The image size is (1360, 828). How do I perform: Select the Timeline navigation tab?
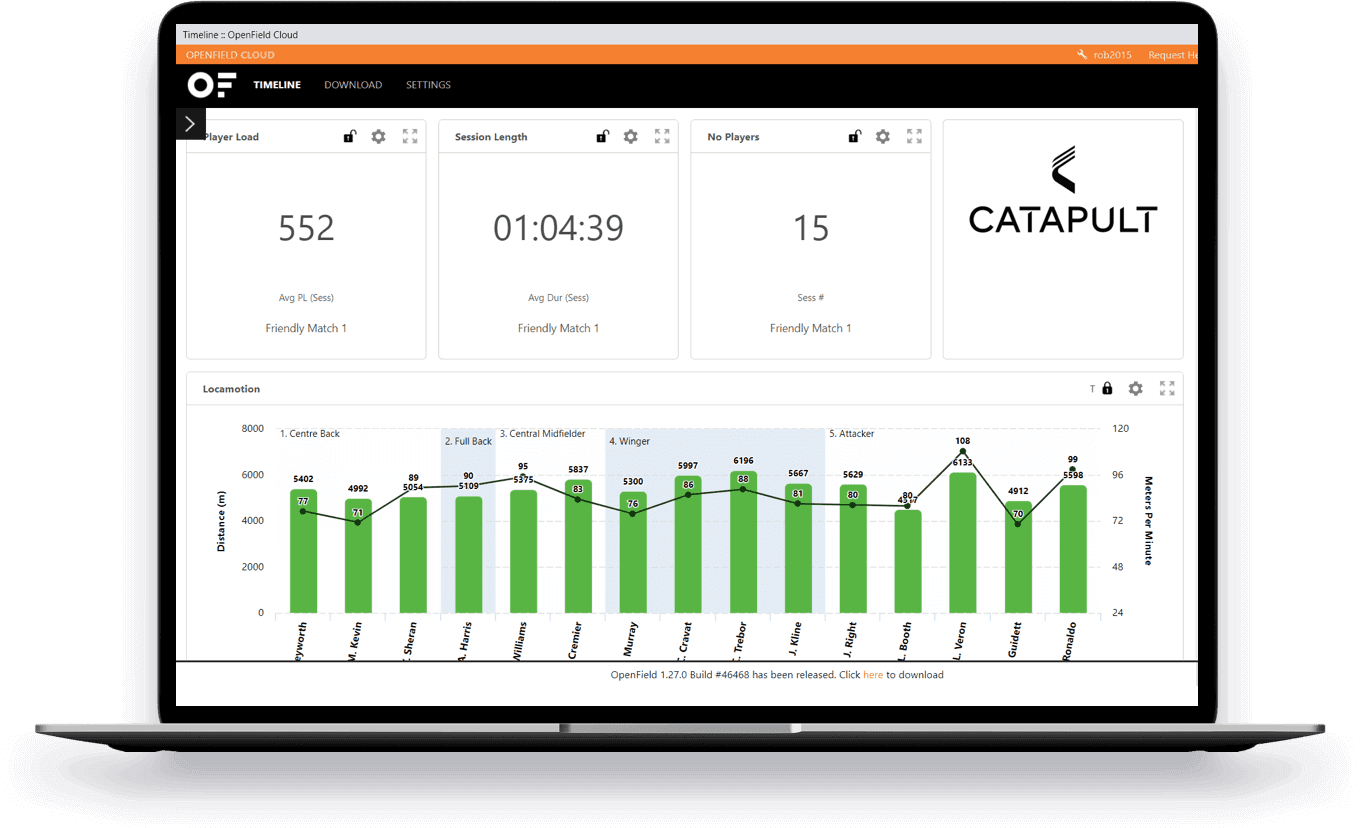(x=277, y=85)
